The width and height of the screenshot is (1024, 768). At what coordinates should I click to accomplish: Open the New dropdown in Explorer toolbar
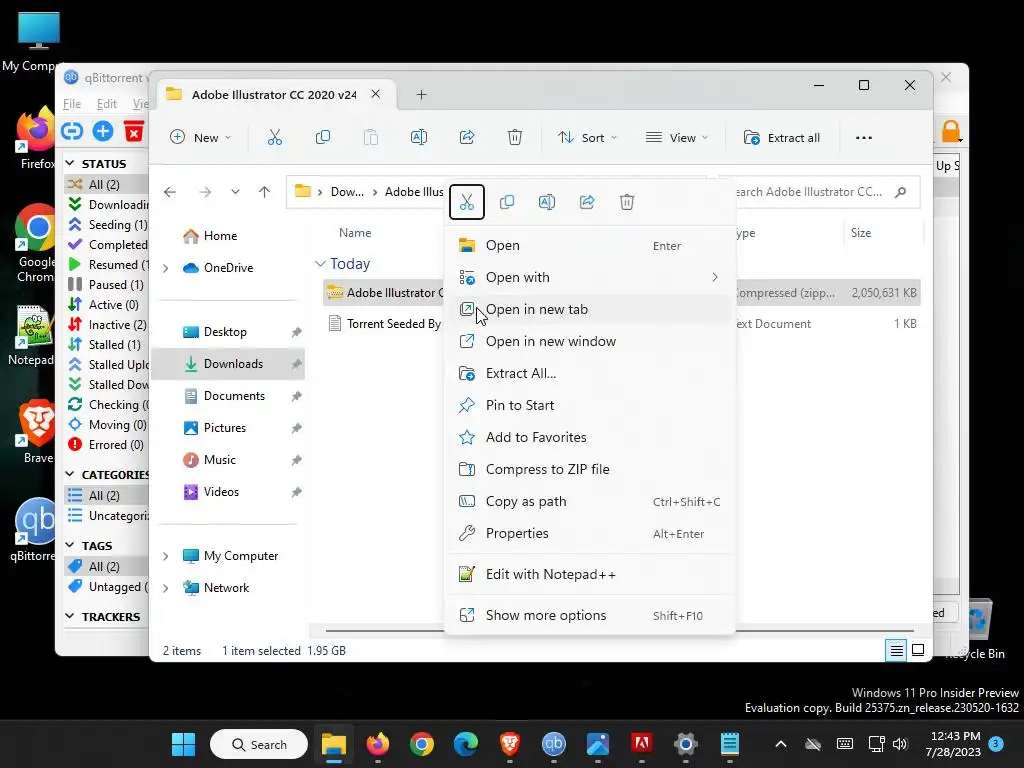pyautogui.click(x=200, y=138)
